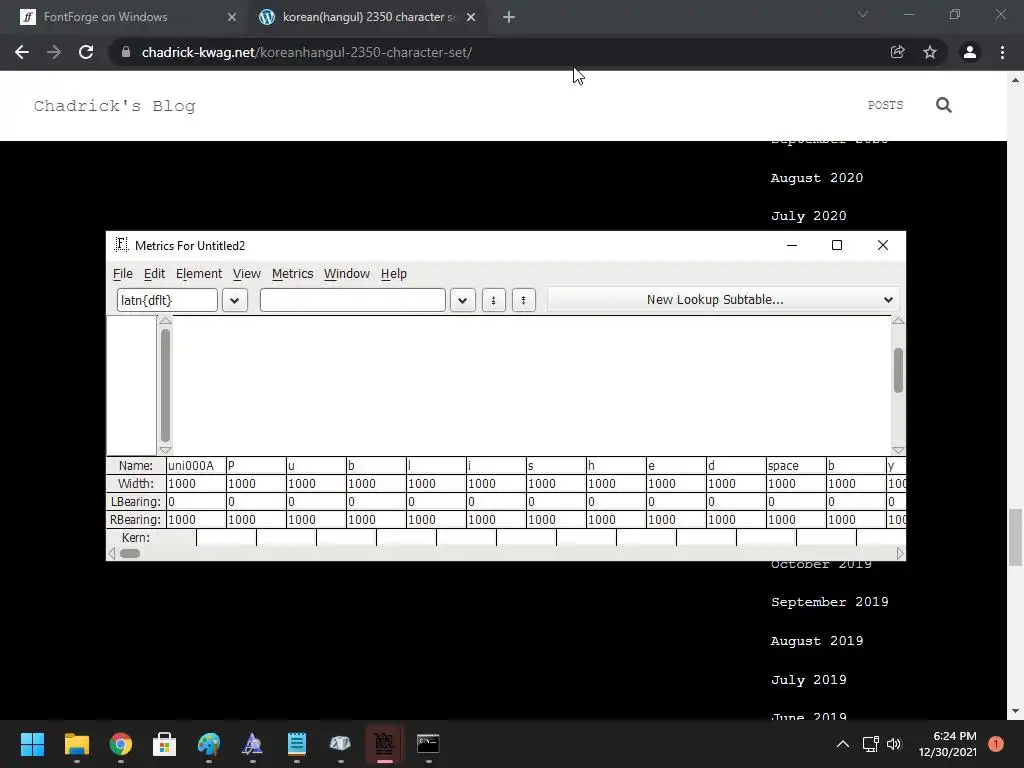Open Chrome three-dot menu
Screen dimensions: 1024x768
(1002, 52)
